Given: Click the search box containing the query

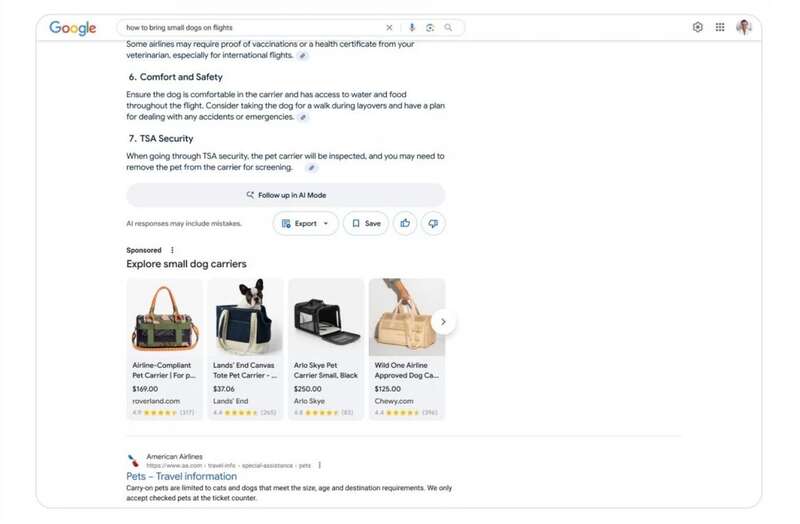Looking at the screenshot, I should pos(291,28).
